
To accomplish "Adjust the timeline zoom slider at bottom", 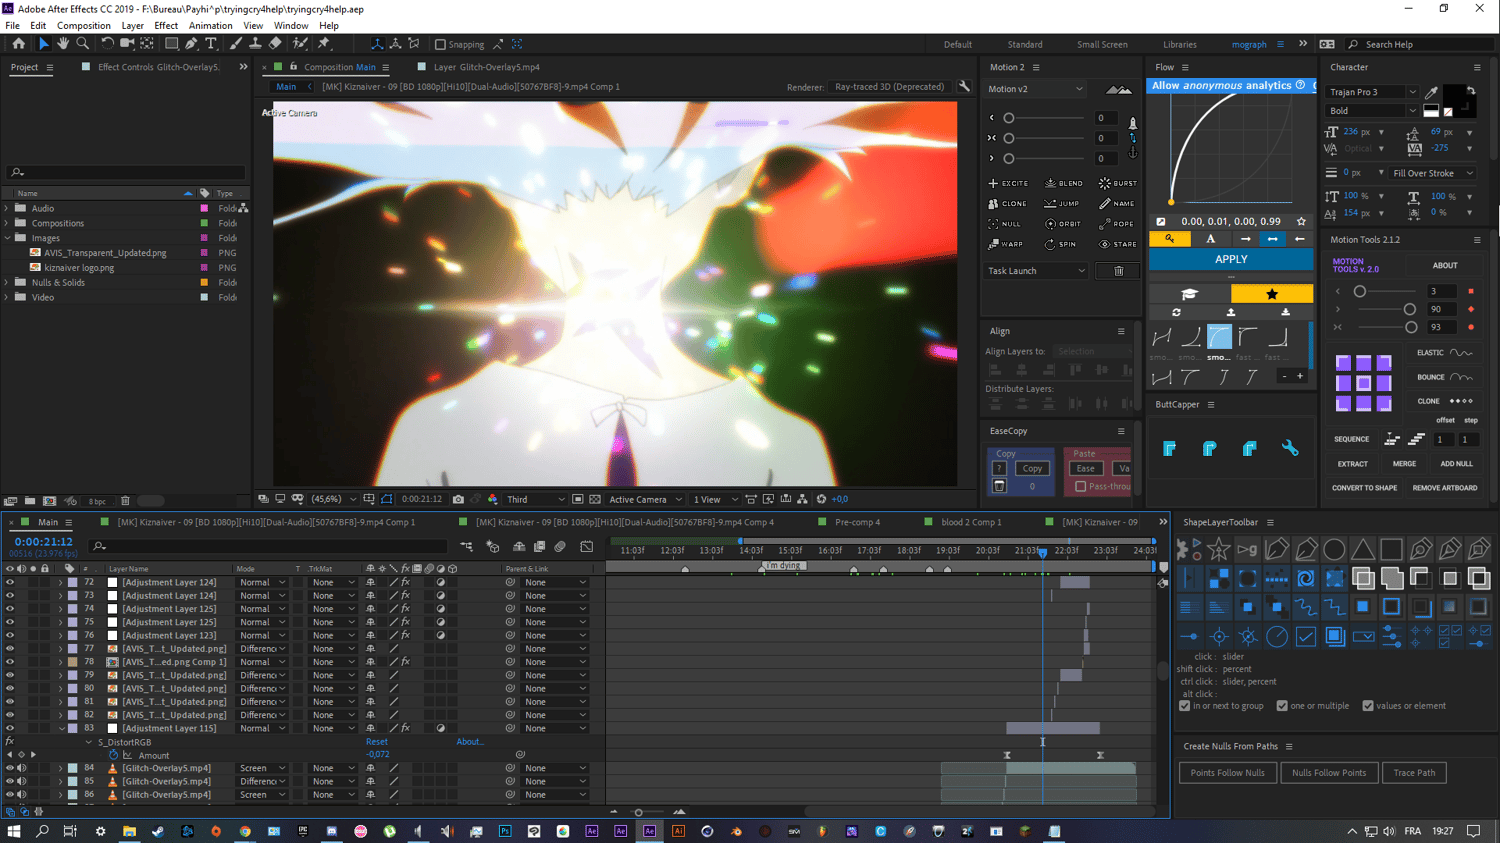I will pyautogui.click(x=638, y=812).
